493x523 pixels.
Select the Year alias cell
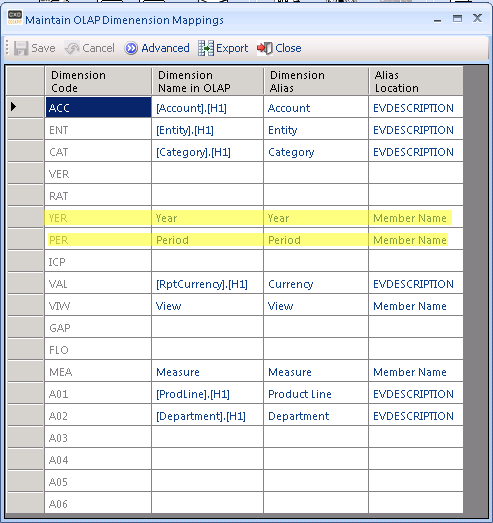[x=316, y=217]
